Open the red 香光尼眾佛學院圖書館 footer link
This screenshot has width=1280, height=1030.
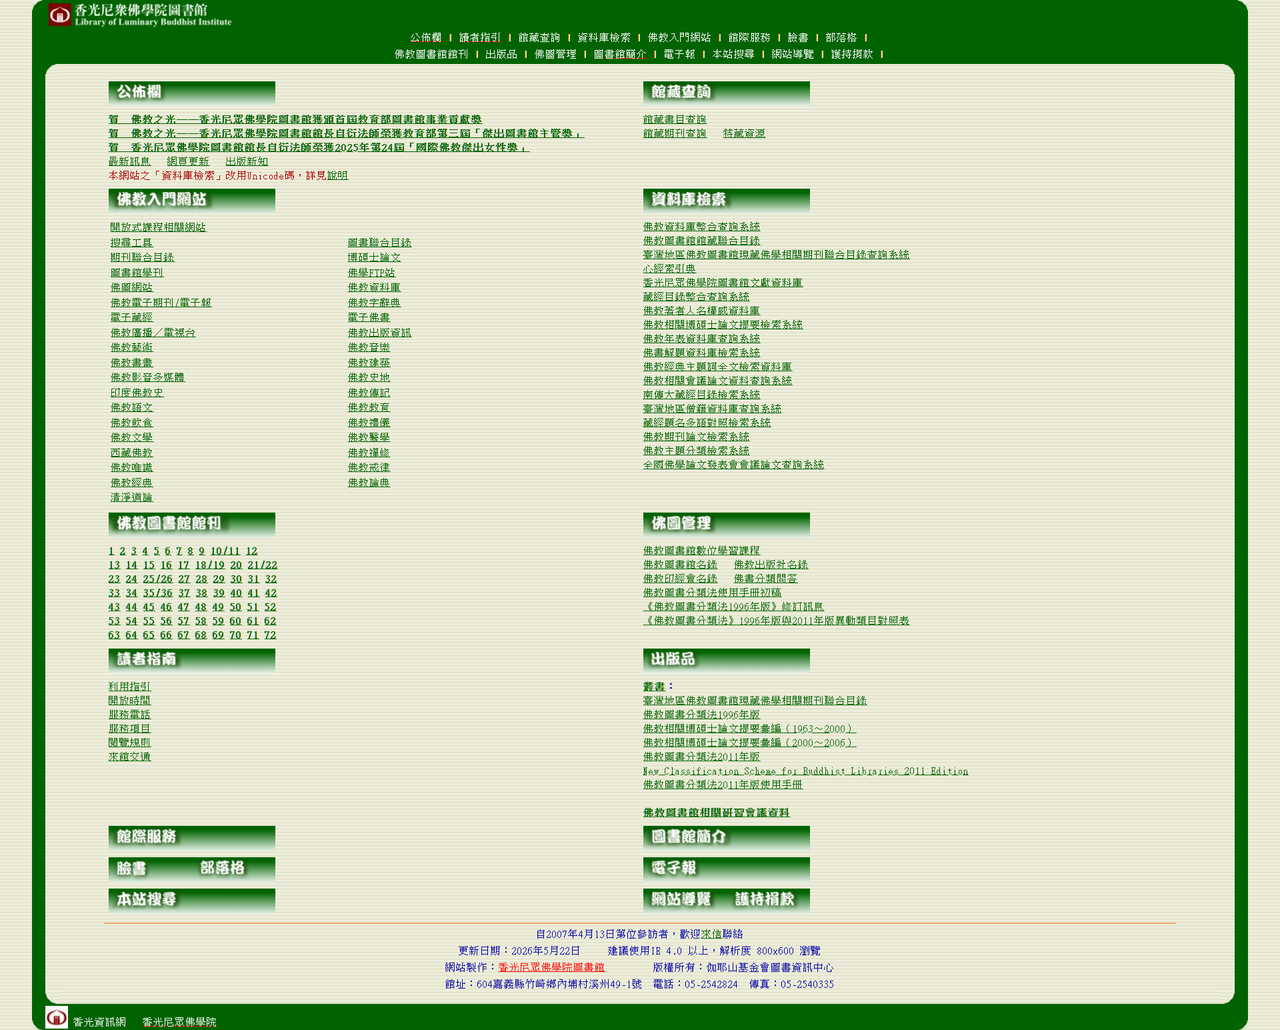(x=552, y=968)
